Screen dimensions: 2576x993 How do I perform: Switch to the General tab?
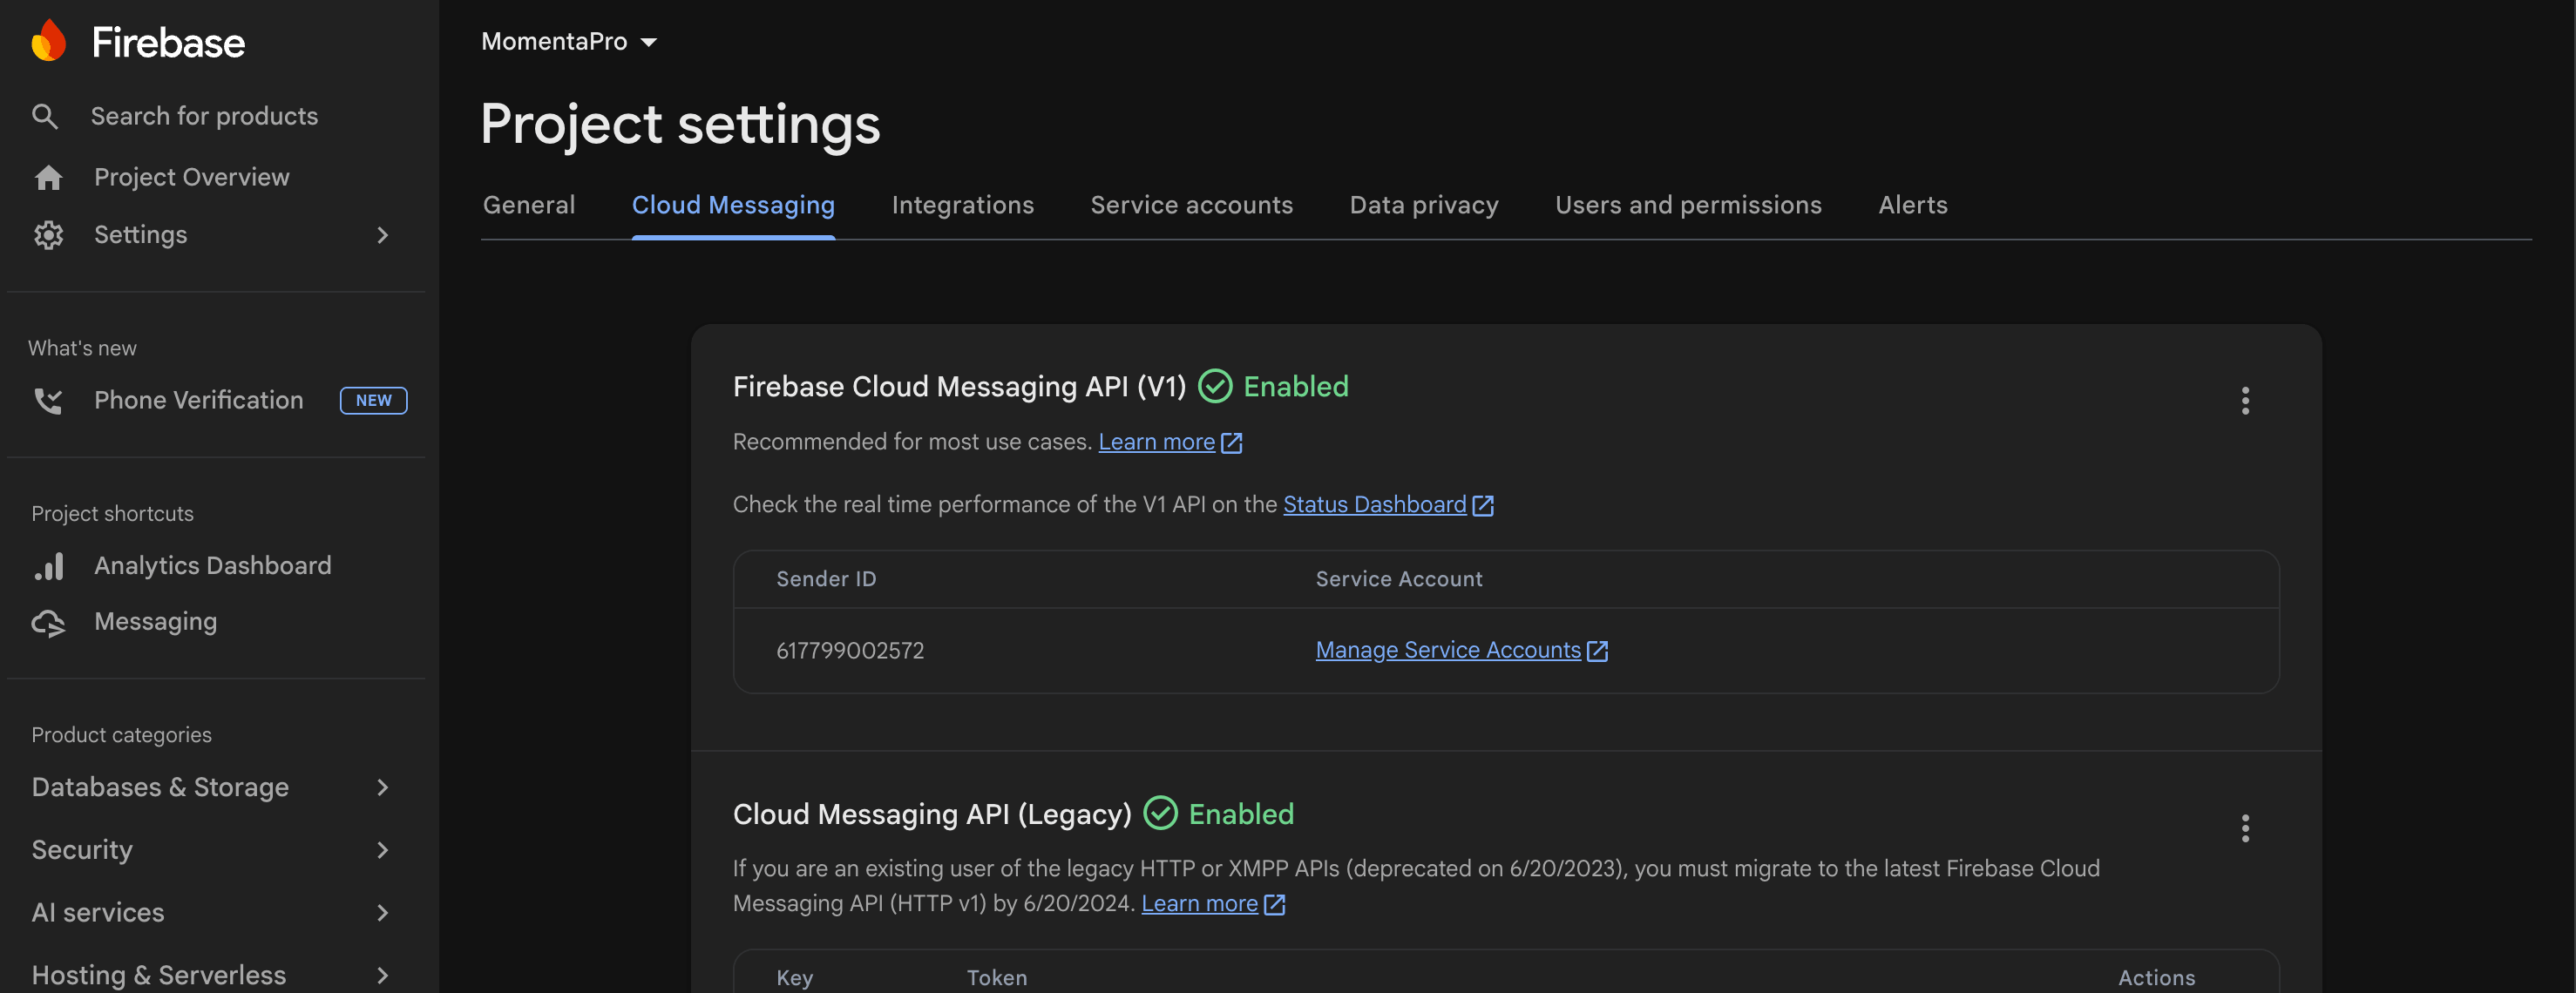[529, 205]
